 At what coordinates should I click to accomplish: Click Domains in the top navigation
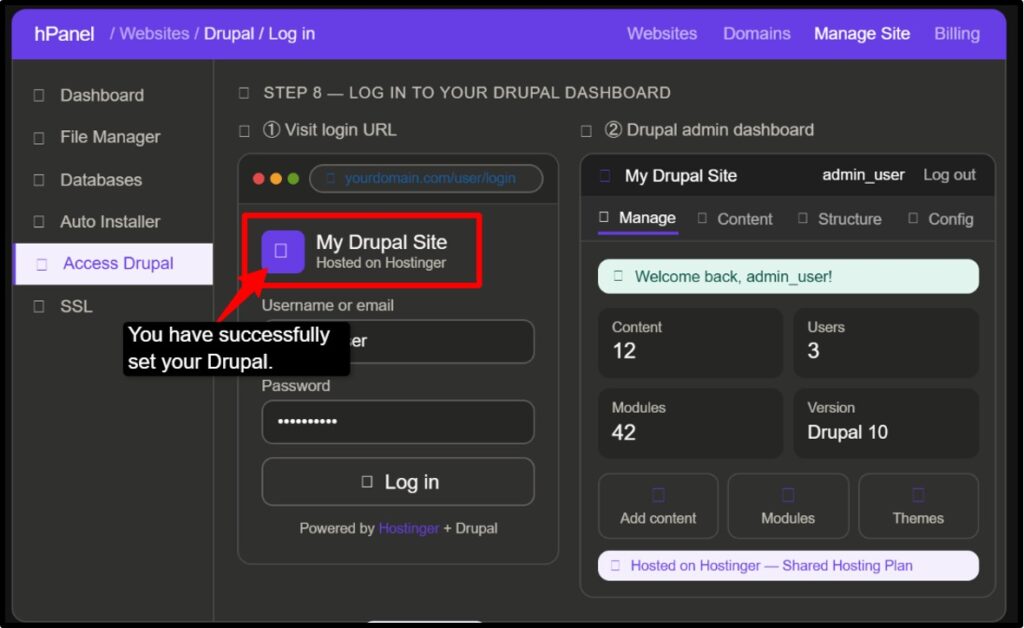click(x=756, y=33)
